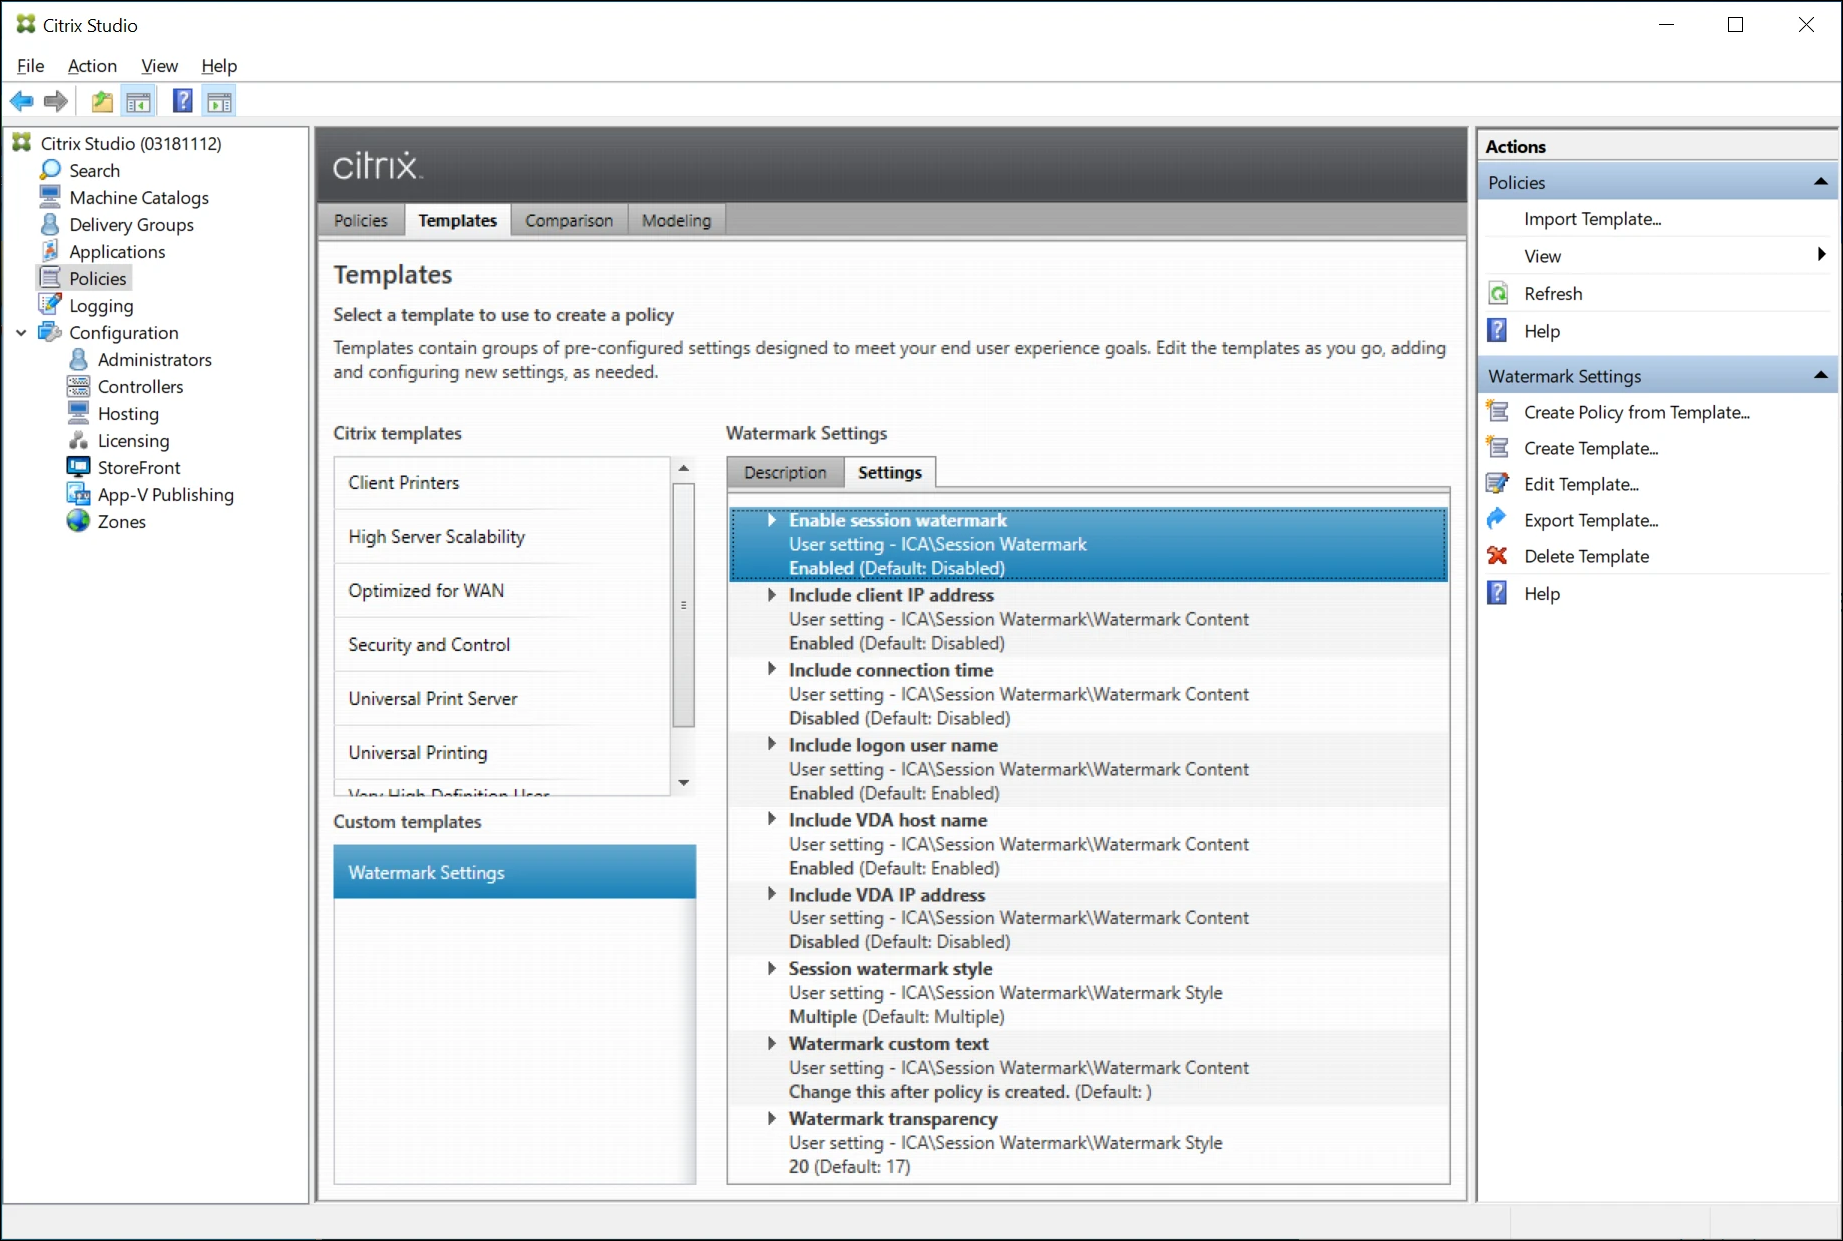Click the Back arrow toolbar icon
Screen dimensions: 1843x1241
21,101
